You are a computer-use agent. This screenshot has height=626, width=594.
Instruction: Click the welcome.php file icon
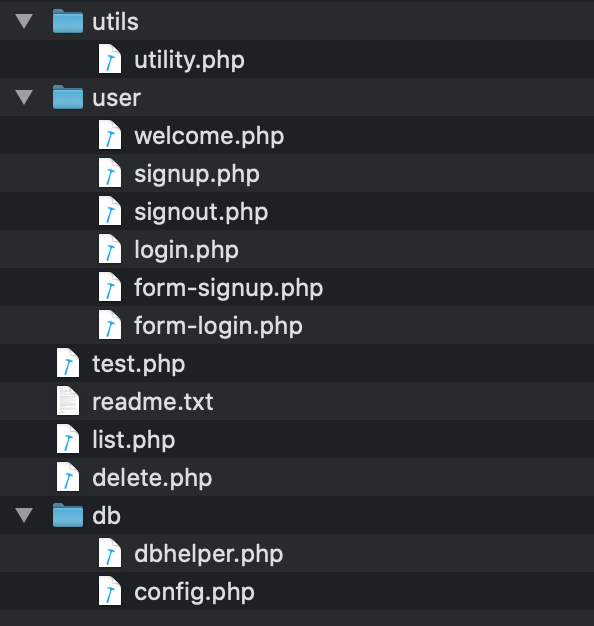[110, 135]
